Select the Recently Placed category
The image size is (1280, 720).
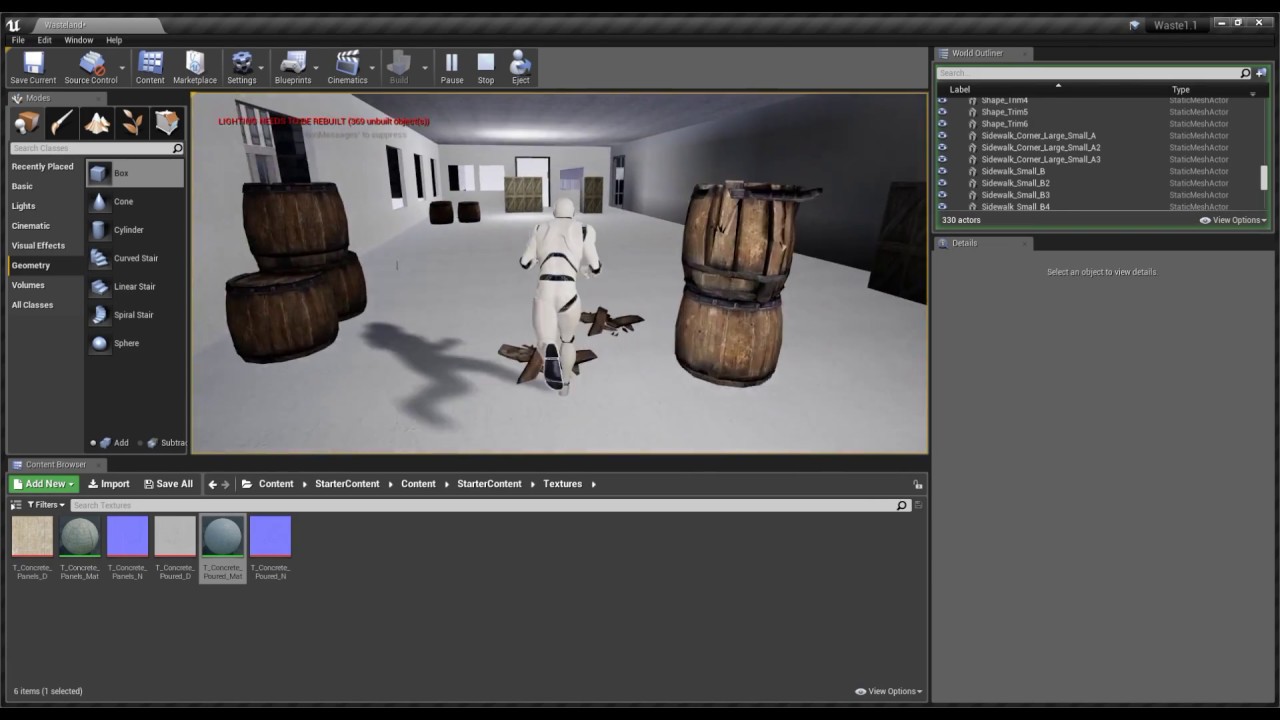43,167
